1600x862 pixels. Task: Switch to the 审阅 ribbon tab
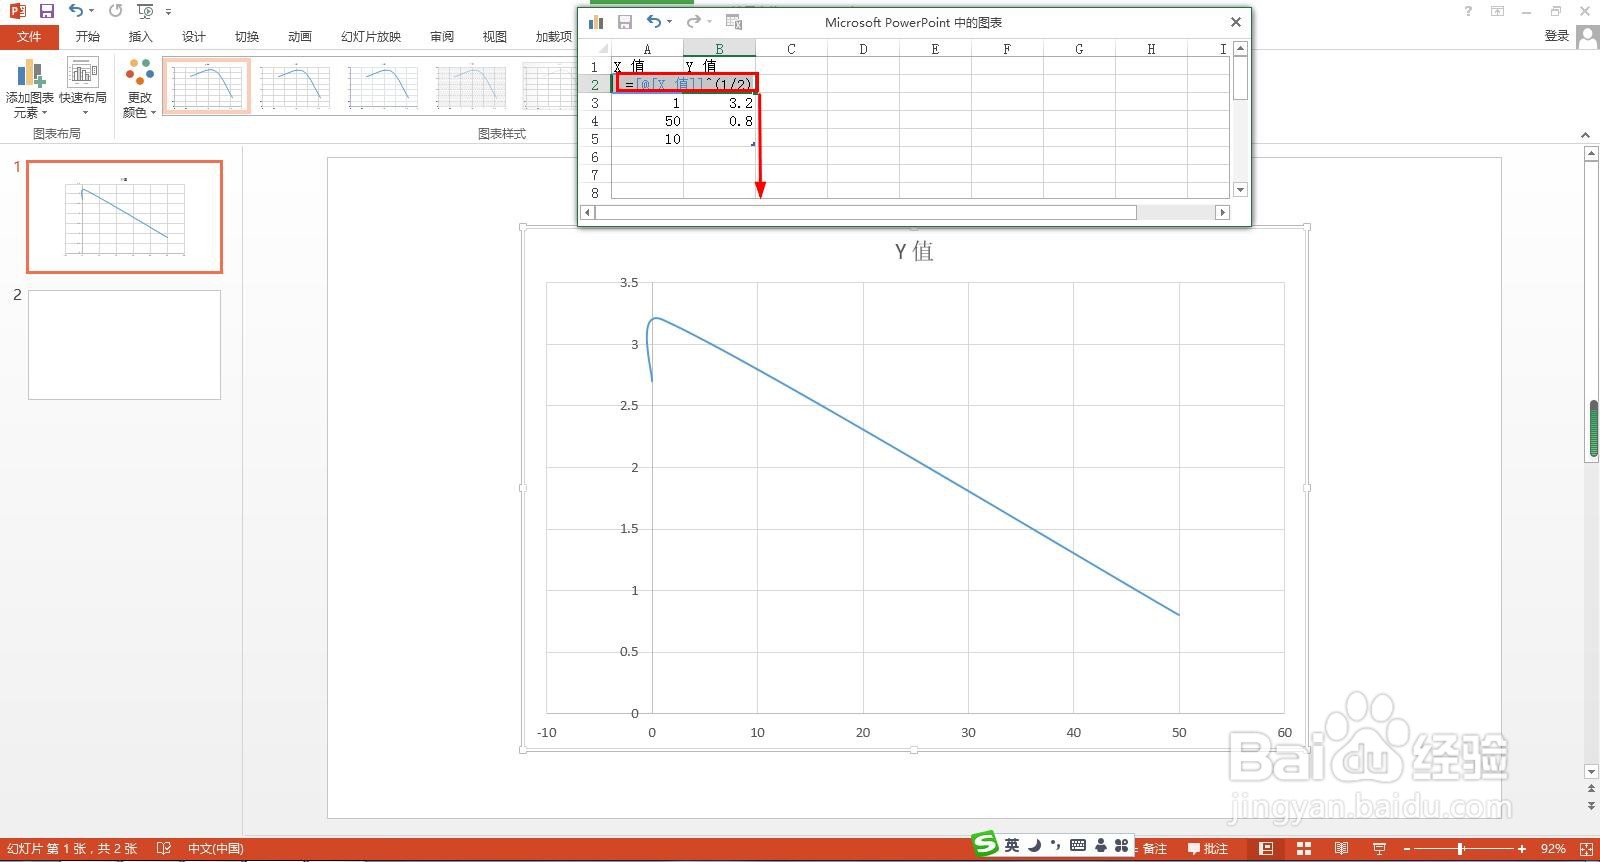click(x=442, y=37)
